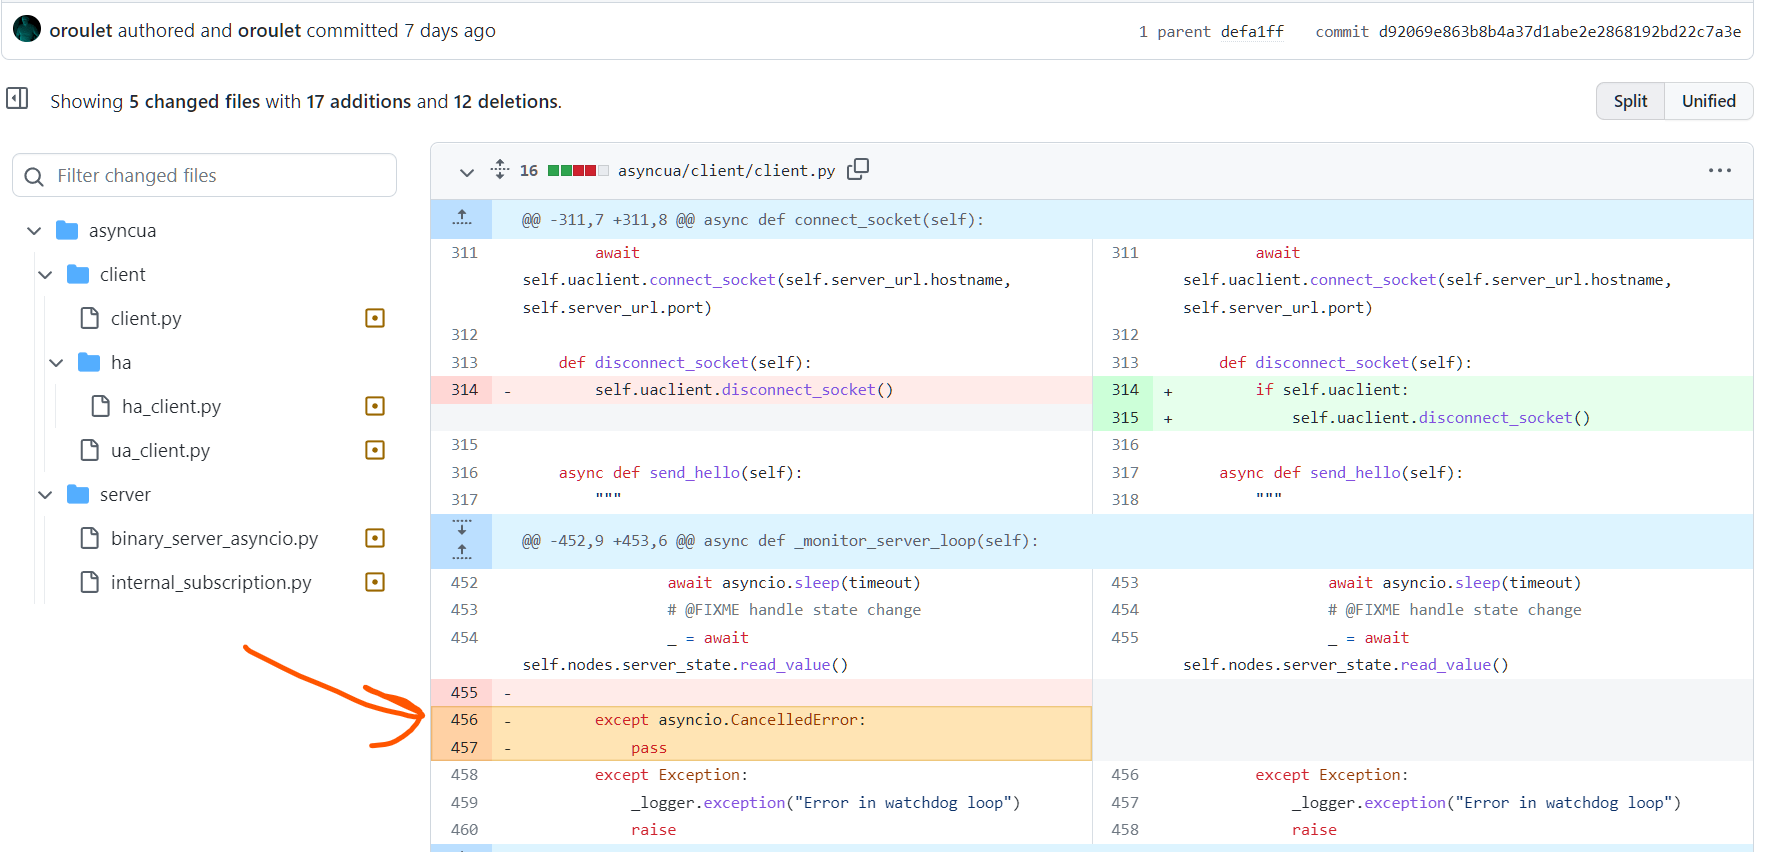This screenshot has height=852, width=1768.
Task: Click the full commit hash d92069e863...
Action: pyautogui.click(x=1559, y=31)
